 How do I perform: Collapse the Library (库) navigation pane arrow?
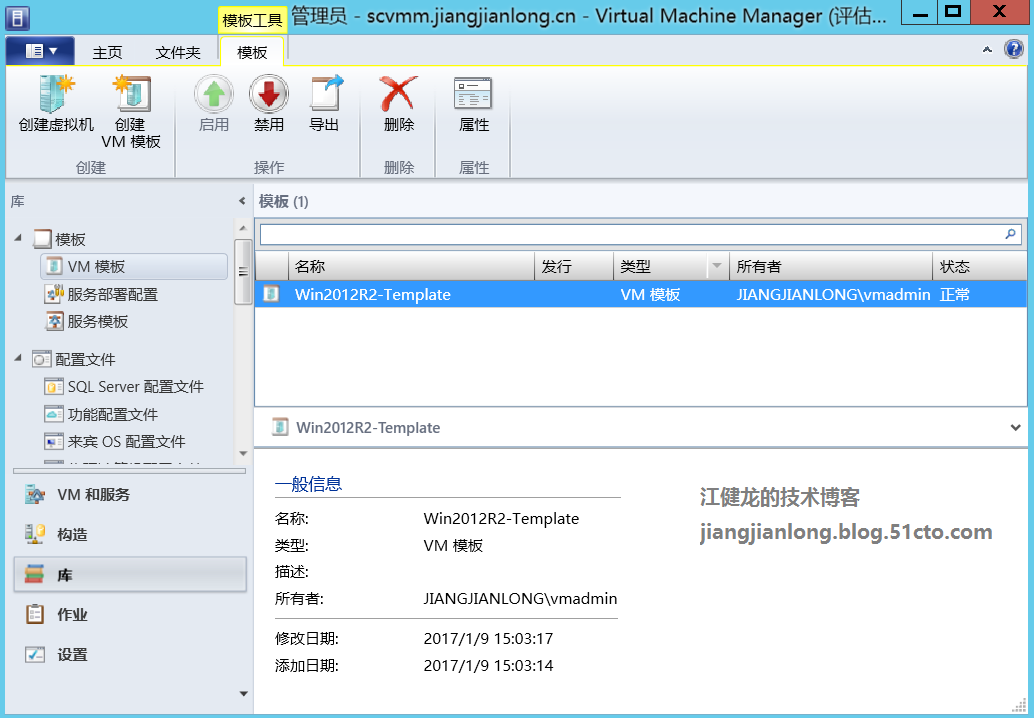click(242, 201)
